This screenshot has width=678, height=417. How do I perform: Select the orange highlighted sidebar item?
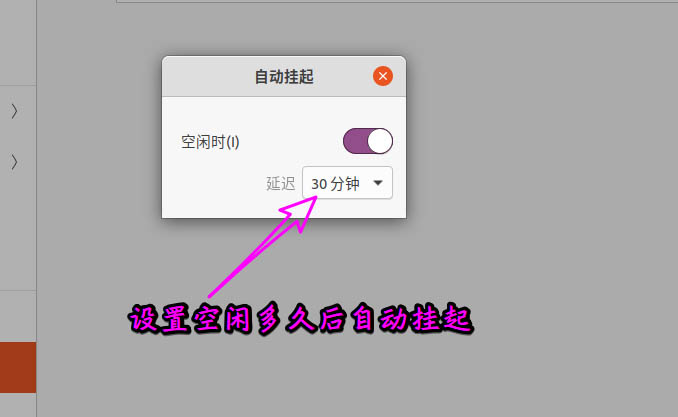point(18,367)
